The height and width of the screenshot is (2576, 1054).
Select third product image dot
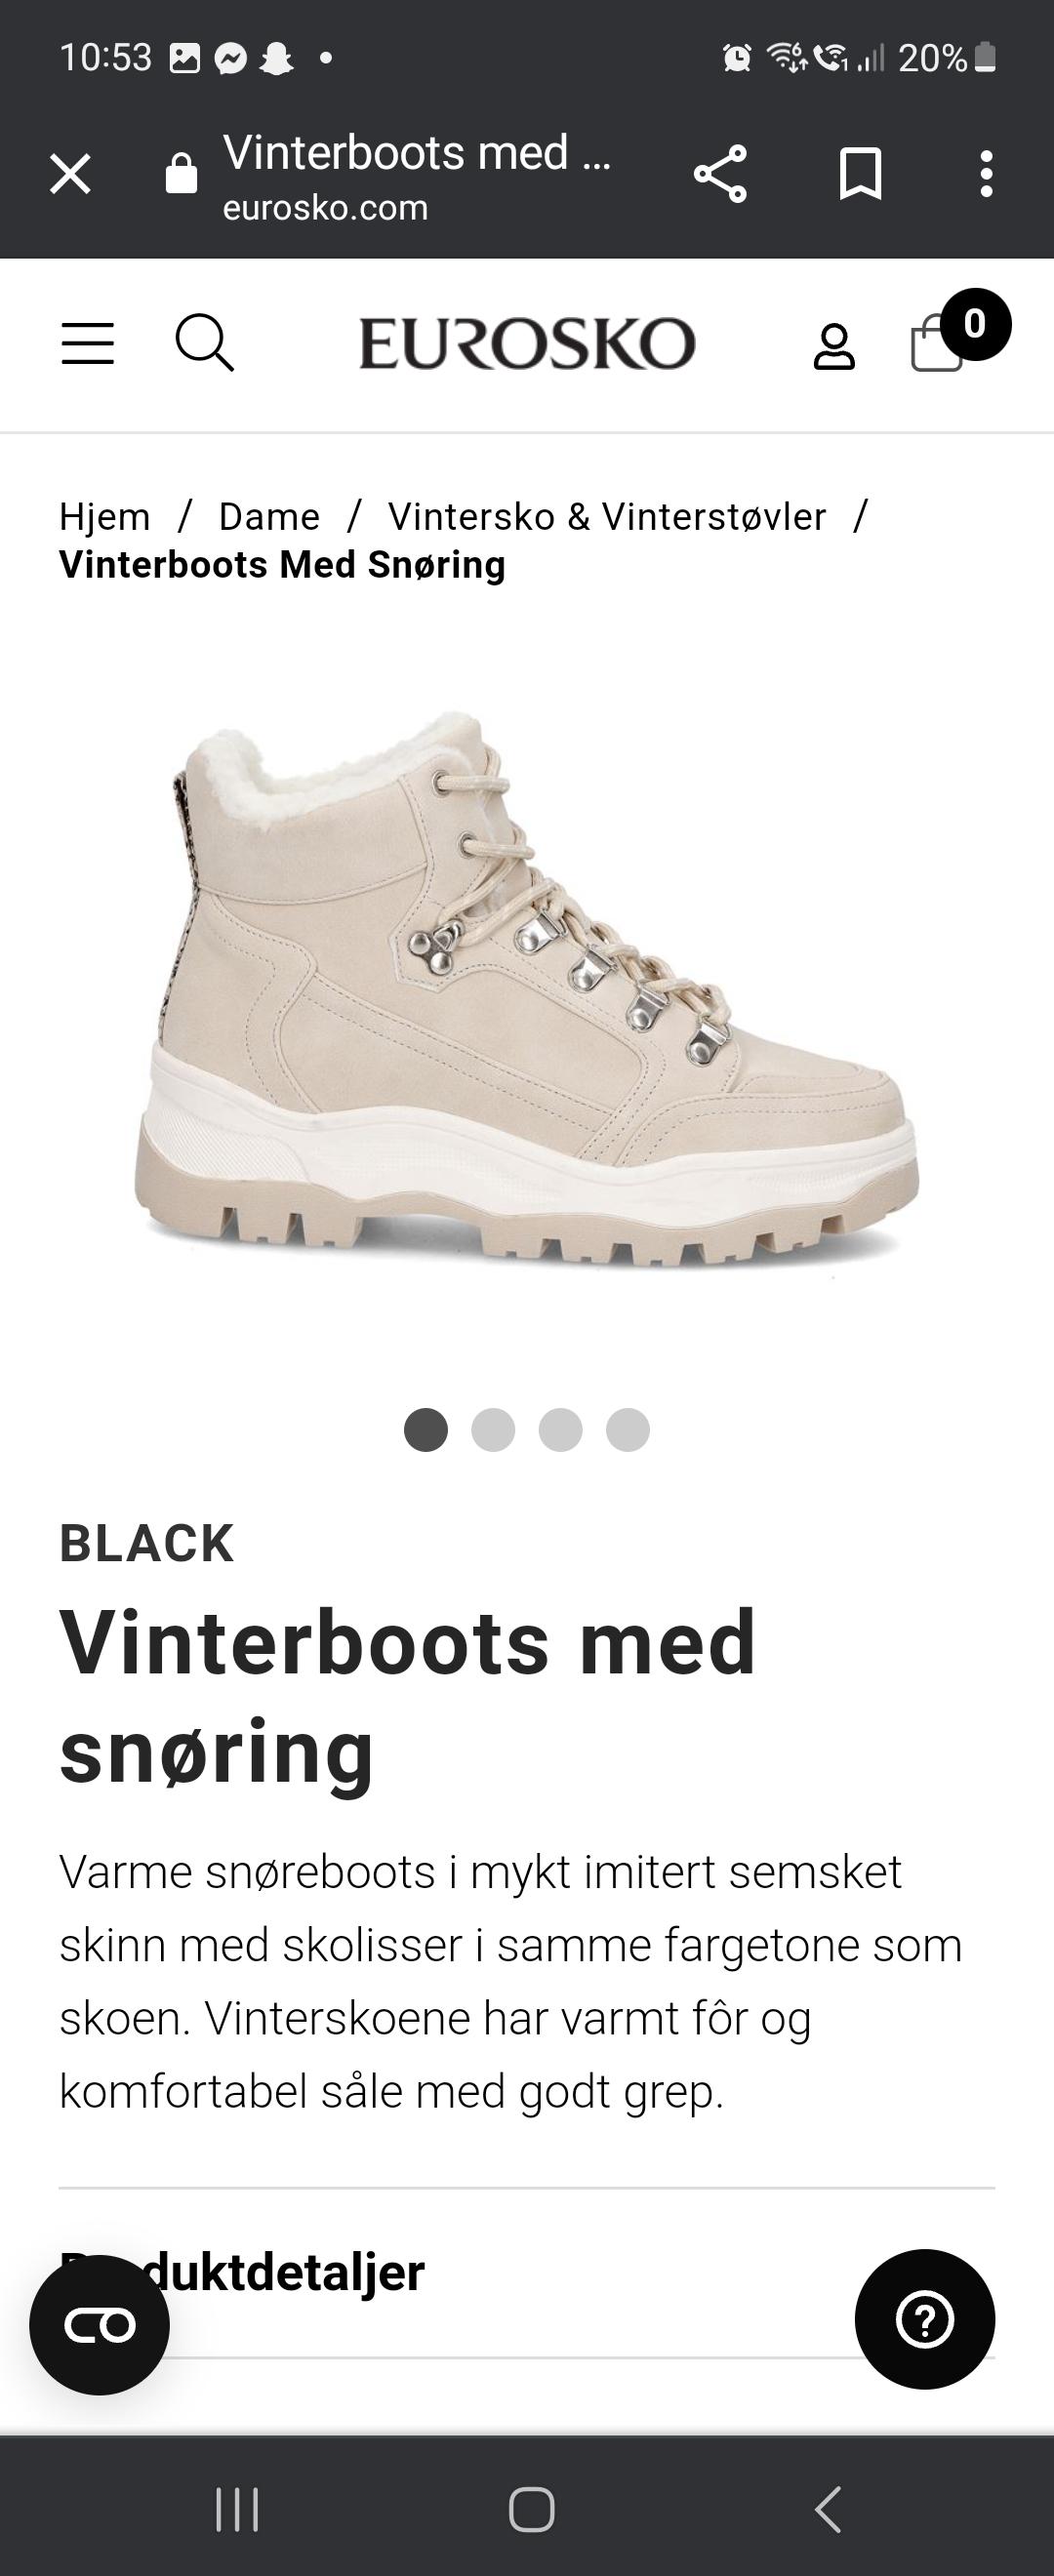pyautogui.click(x=560, y=1429)
